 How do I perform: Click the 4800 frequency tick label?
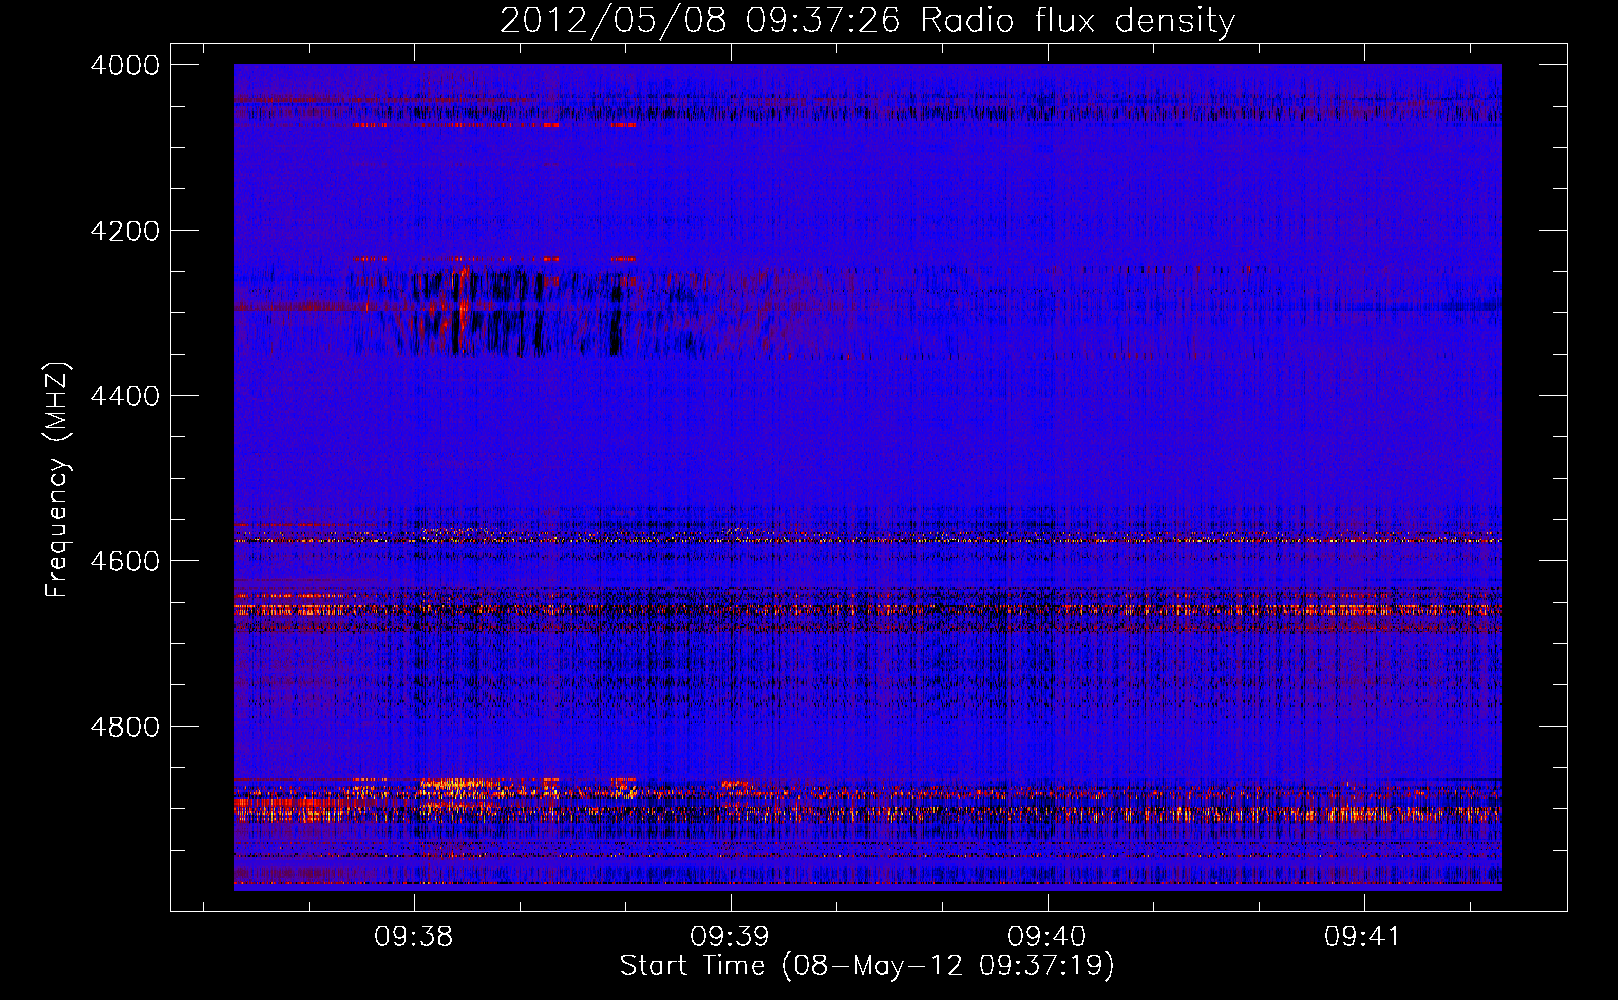(x=125, y=727)
